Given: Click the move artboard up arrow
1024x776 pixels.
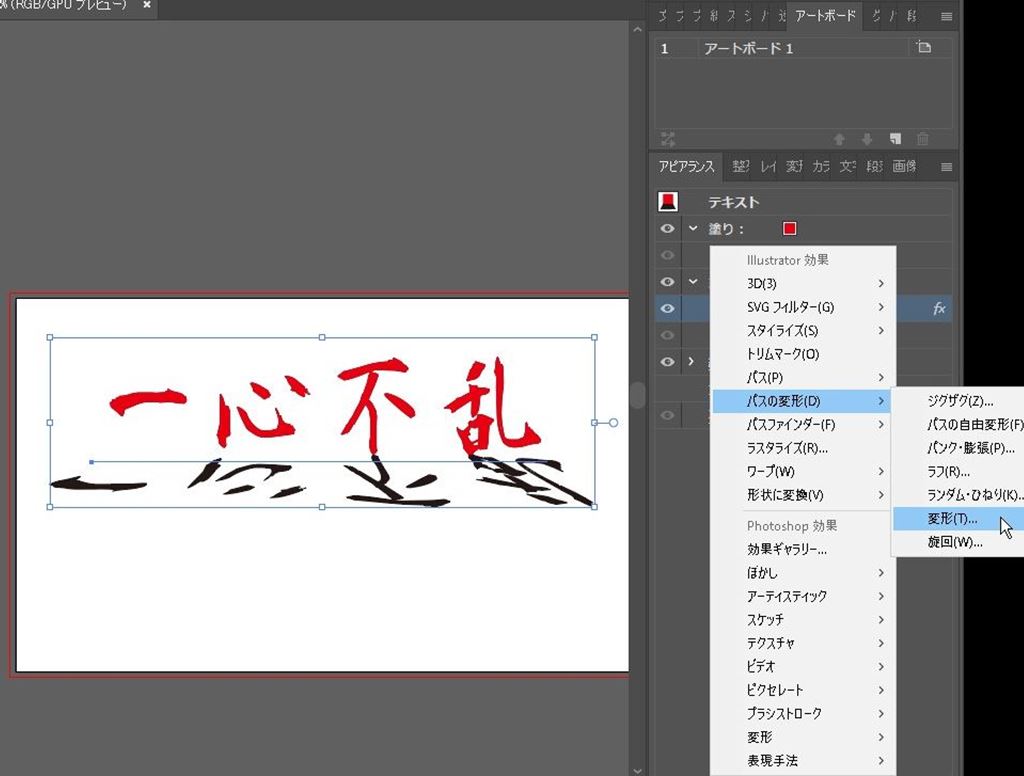Looking at the screenshot, I should (840, 139).
